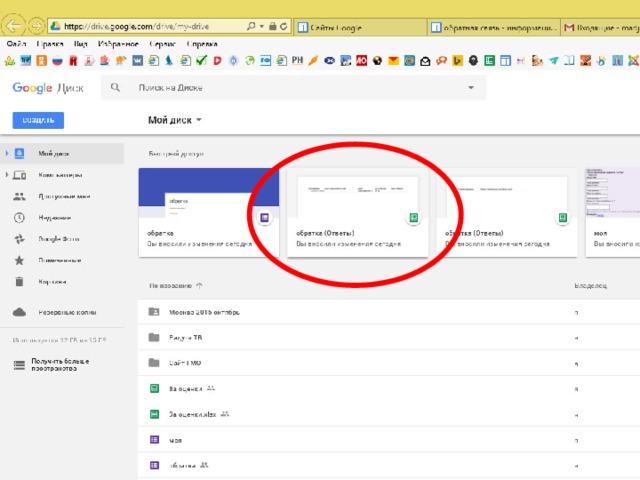Open Недавние (Recent) clock icon
This screenshot has height=480, width=640.
[x=19, y=217]
